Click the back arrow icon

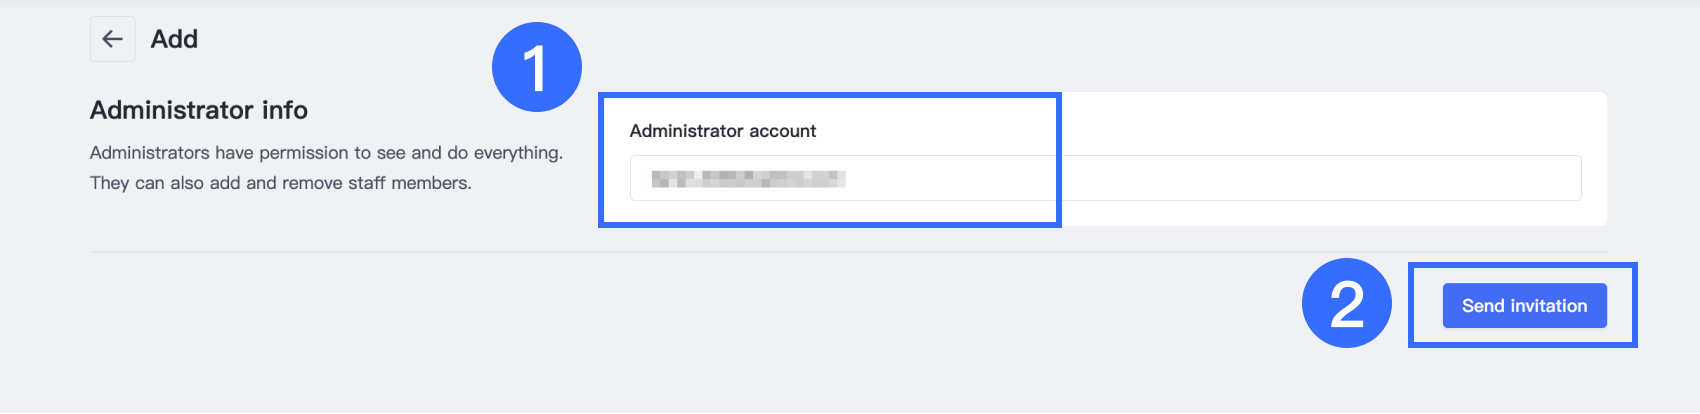click(112, 39)
